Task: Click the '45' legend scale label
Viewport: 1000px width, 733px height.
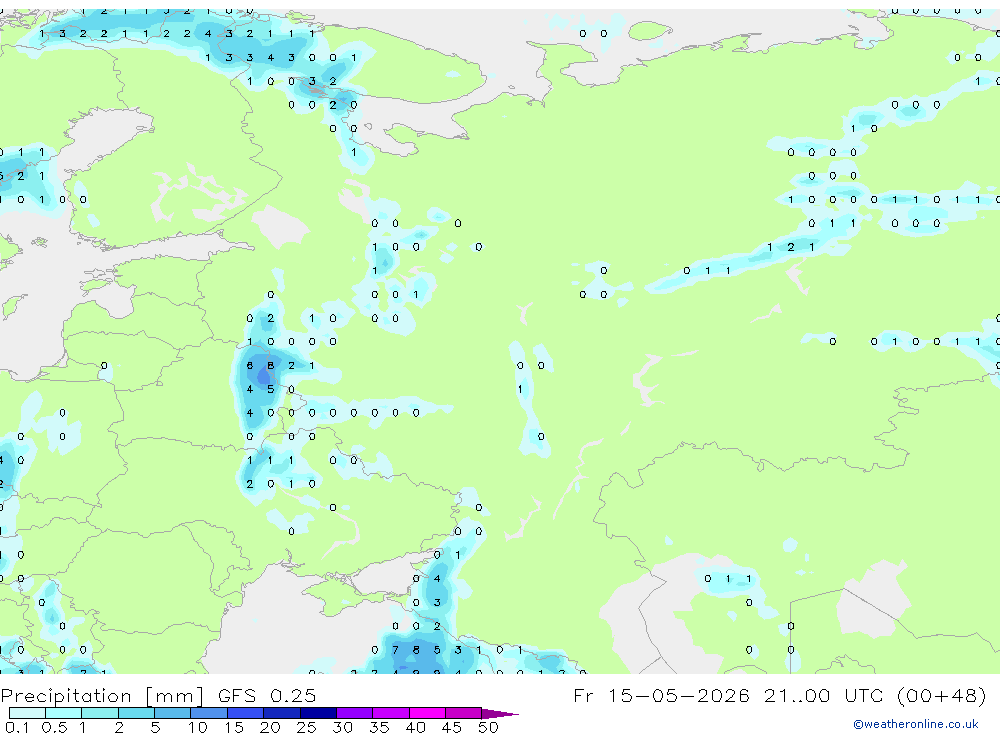Action: click(x=452, y=727)
